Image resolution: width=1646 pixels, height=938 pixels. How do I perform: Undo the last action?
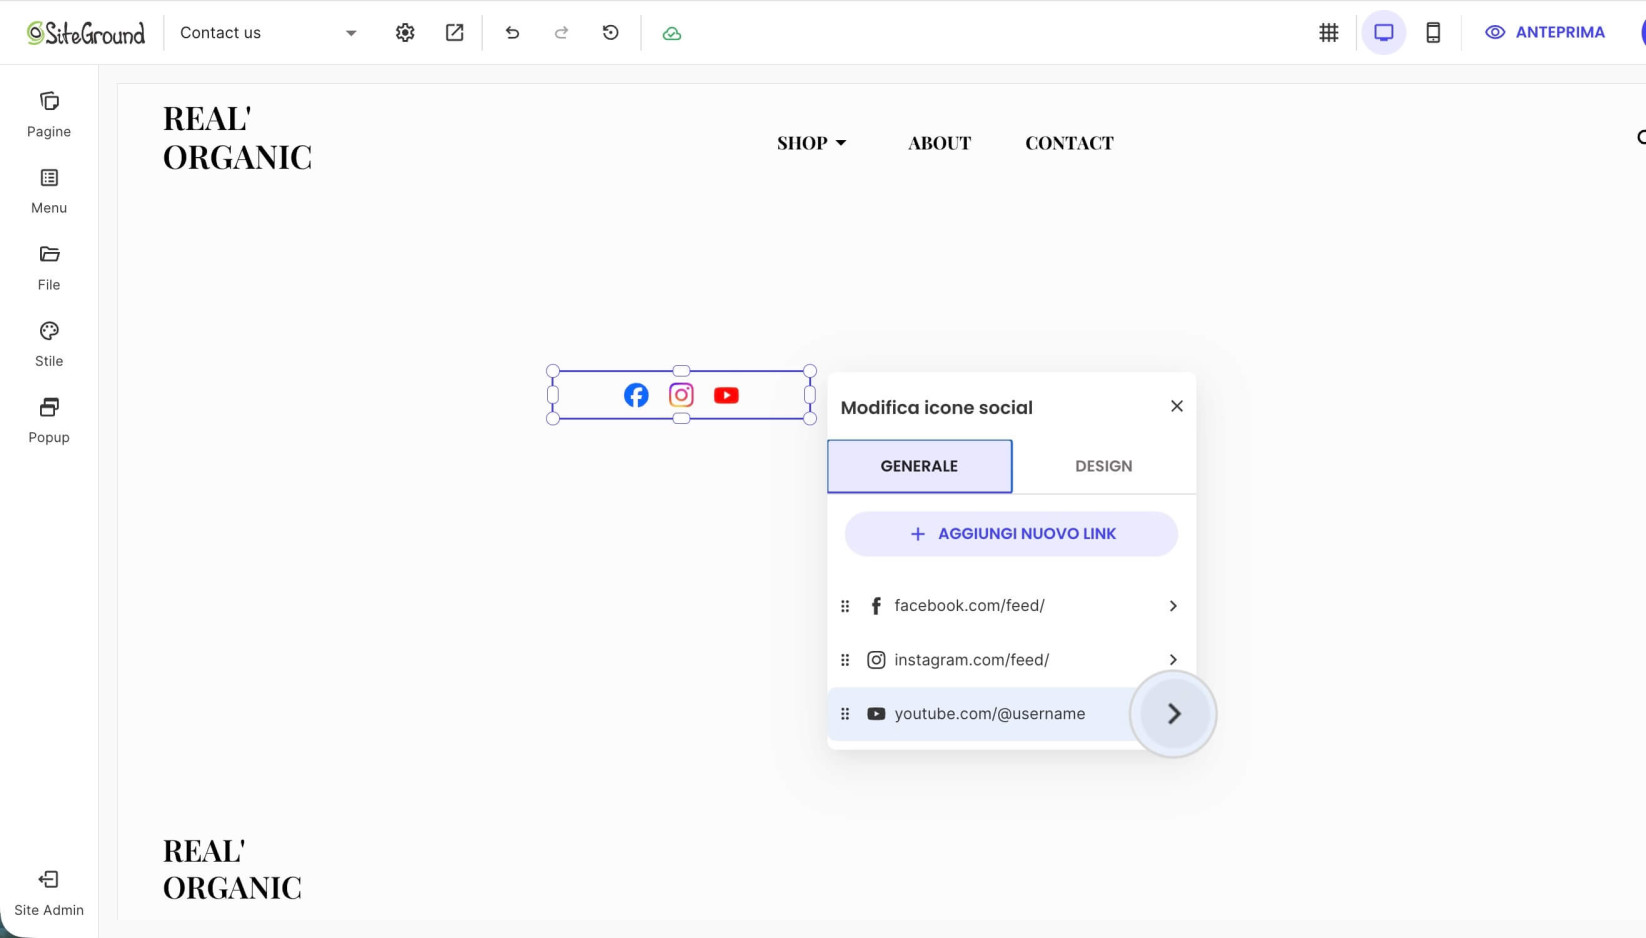click(x=512, y=33)
